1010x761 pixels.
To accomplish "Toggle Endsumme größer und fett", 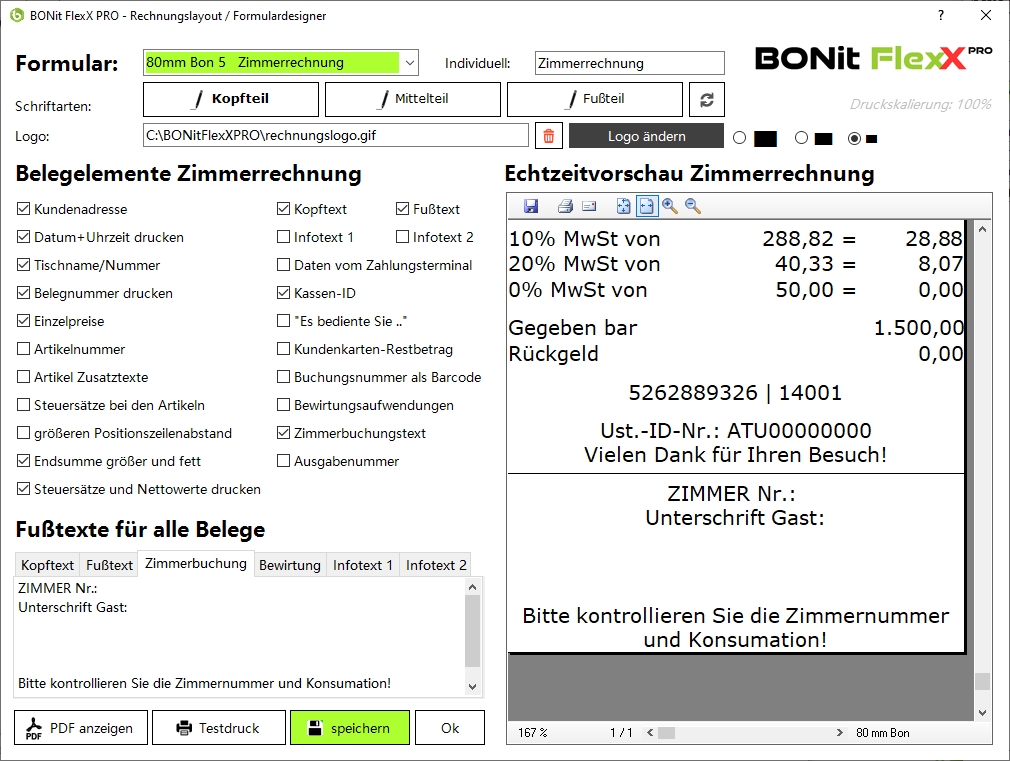I will [x=23, y=461].
